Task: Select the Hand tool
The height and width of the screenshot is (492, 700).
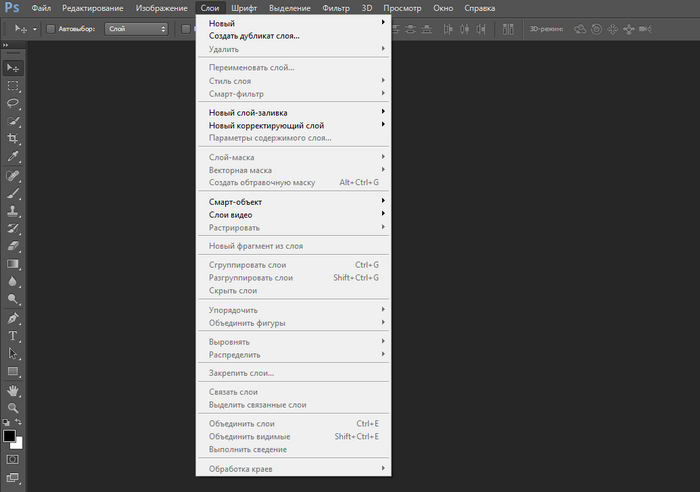Action: (13, 390)
